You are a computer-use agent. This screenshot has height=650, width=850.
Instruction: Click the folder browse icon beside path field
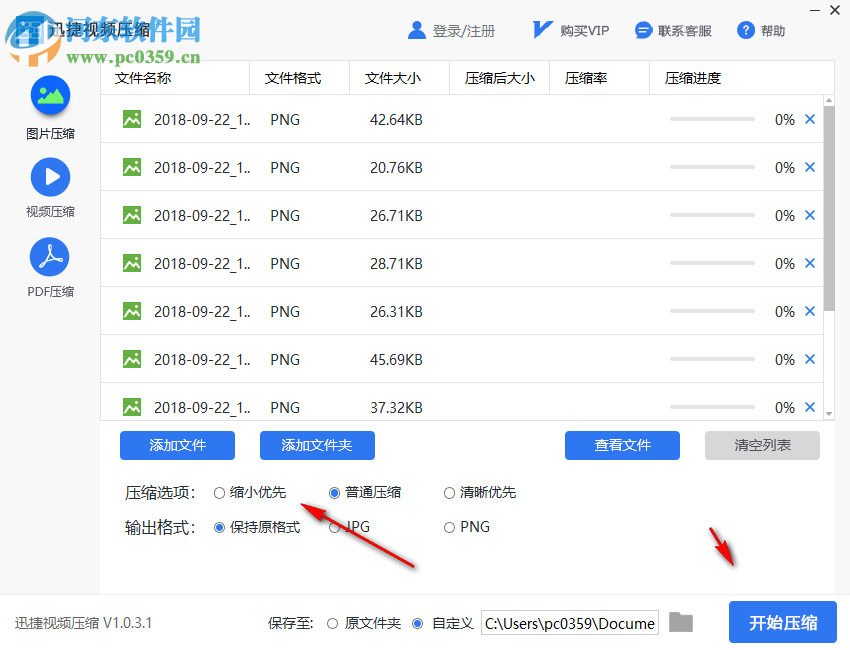coord(681,622)
